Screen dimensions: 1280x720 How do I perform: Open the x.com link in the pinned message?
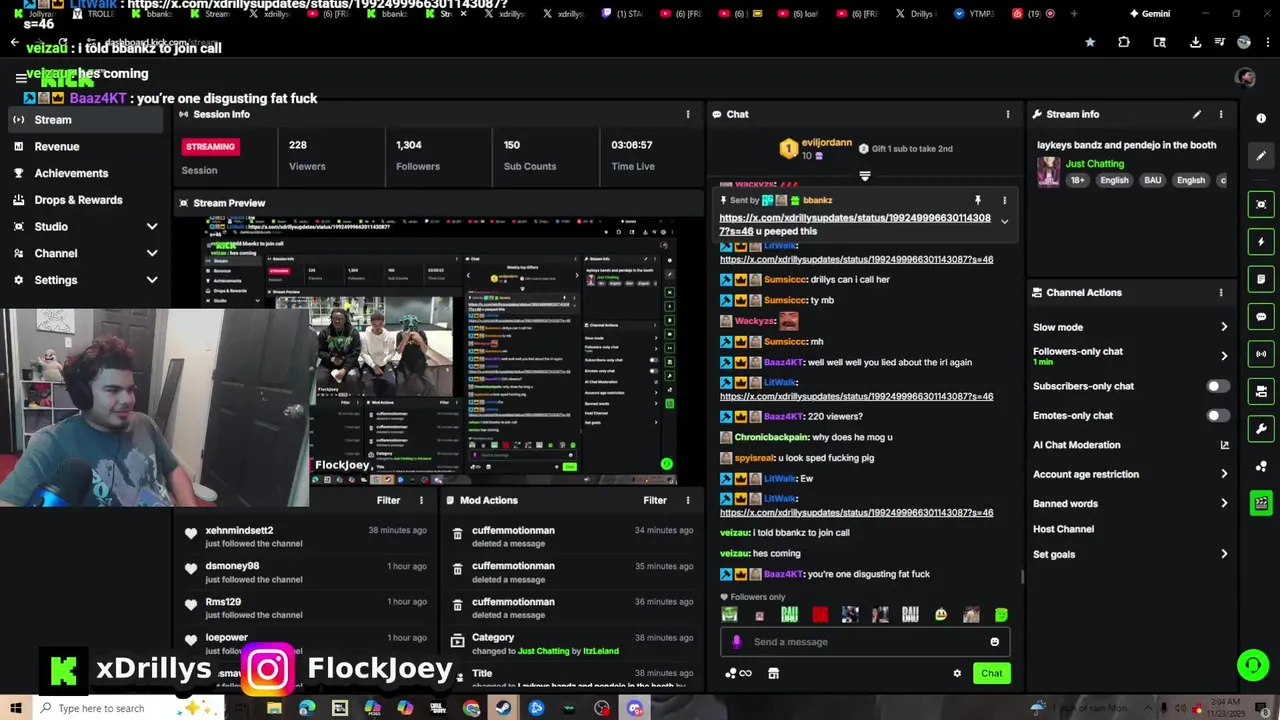pyautogui.click(x=855, y=224)
